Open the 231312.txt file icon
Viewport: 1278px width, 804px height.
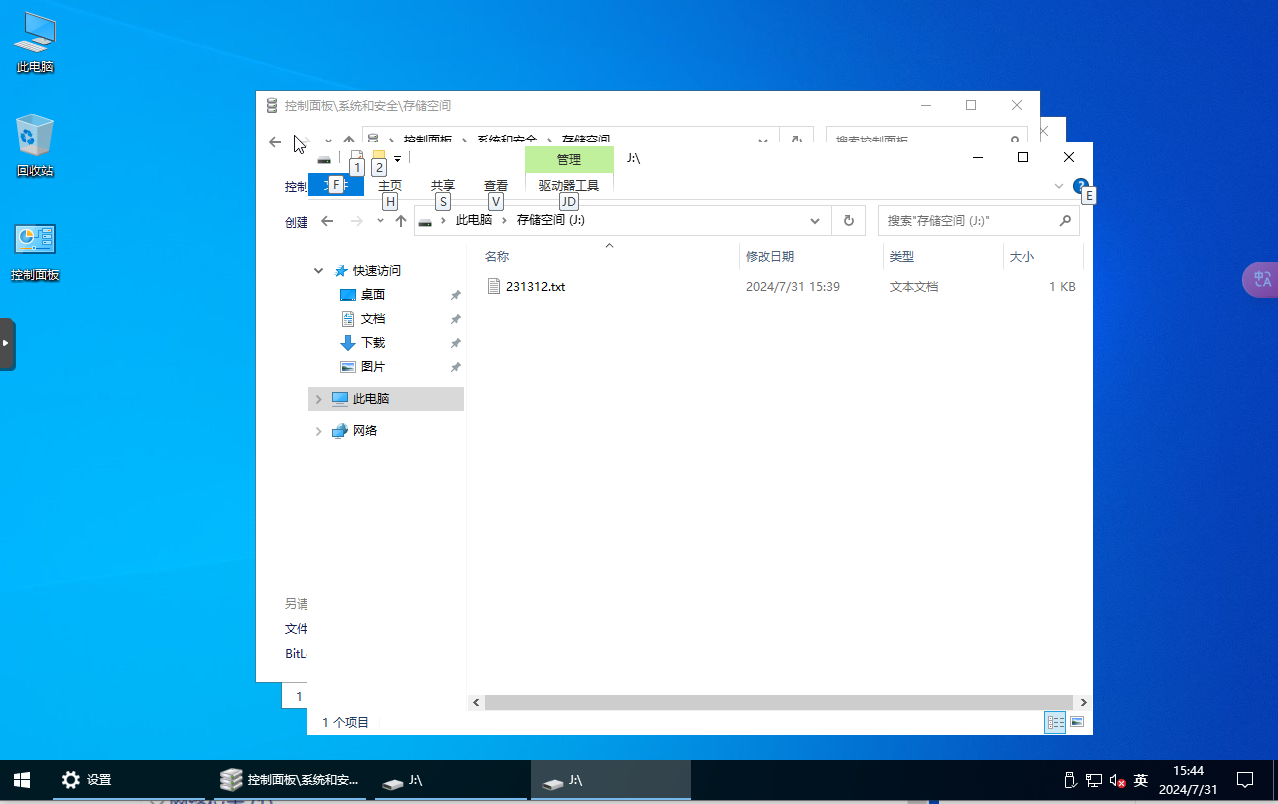coord(493,286)
